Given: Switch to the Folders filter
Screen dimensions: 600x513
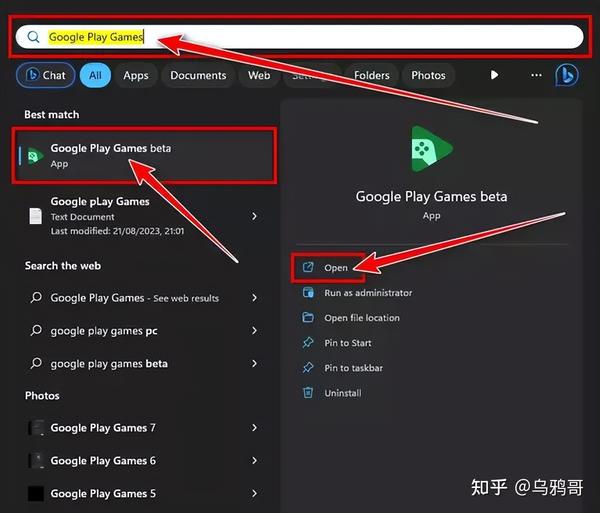Looking at the screenshot, I should [x=372, y=75].
